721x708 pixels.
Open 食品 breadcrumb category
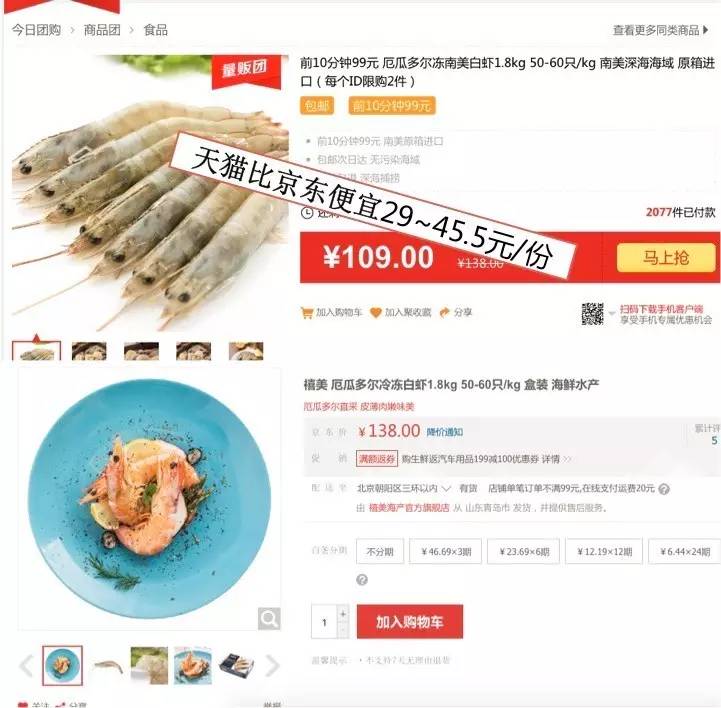(x=155, y=30)
